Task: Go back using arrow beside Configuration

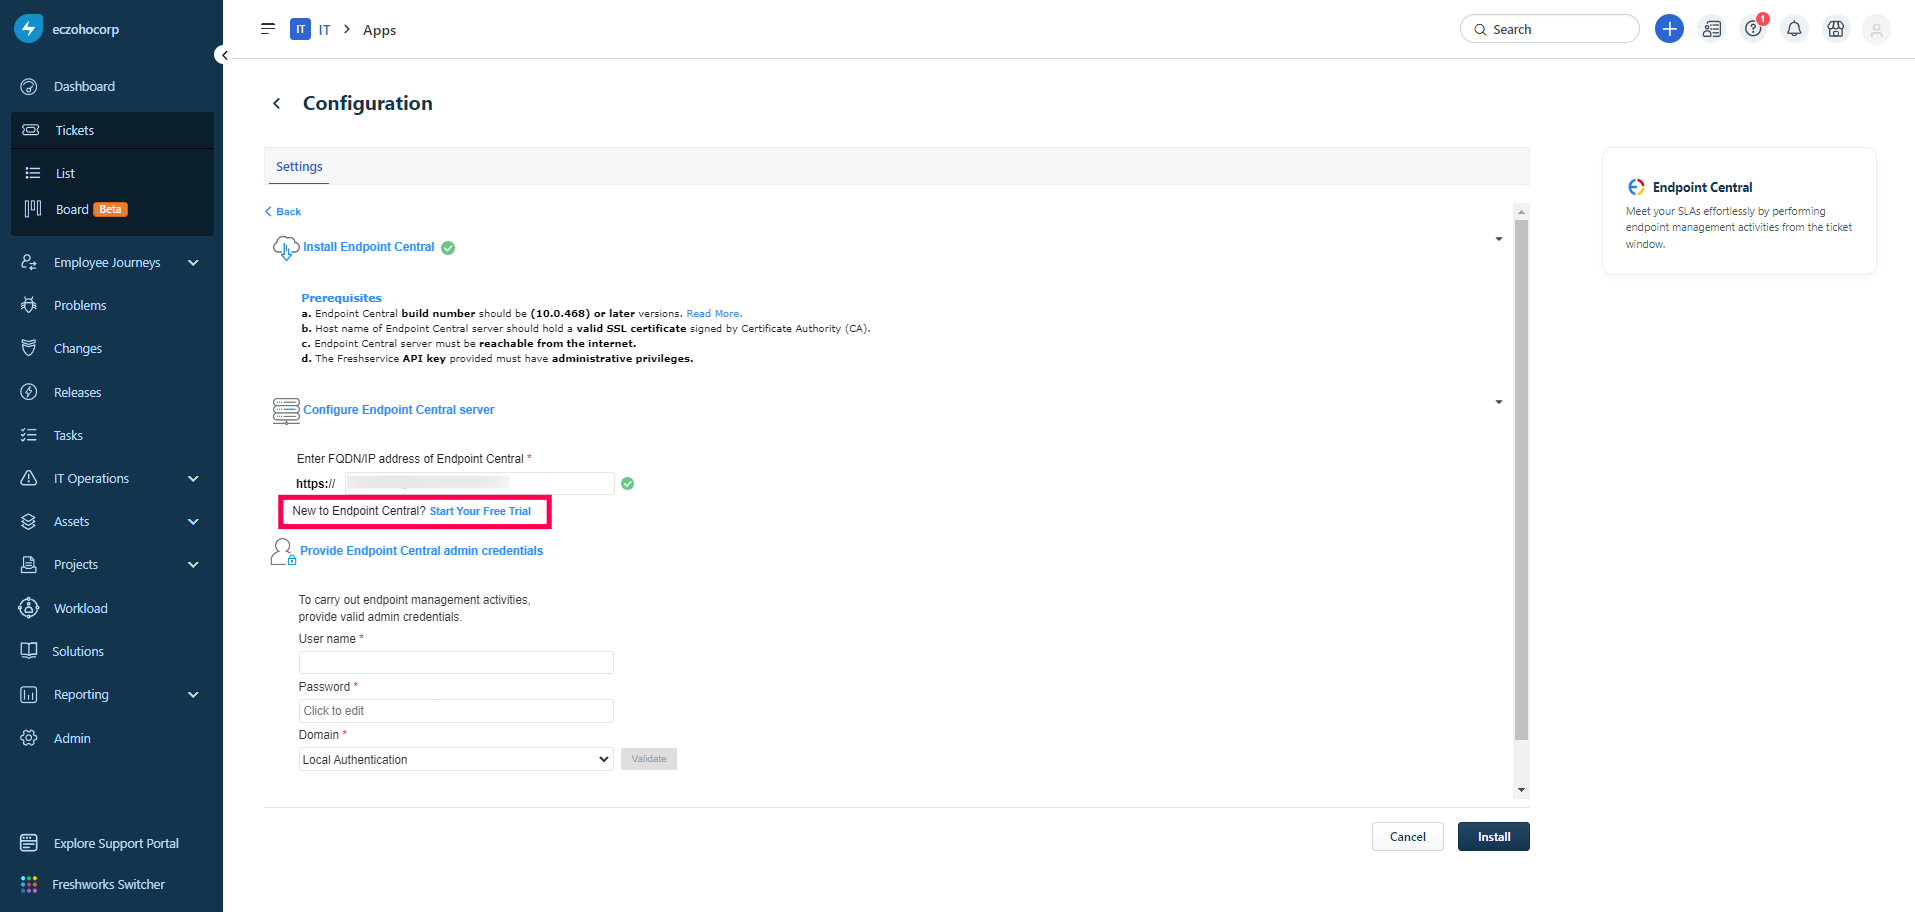Action: (x=277, y=103)
